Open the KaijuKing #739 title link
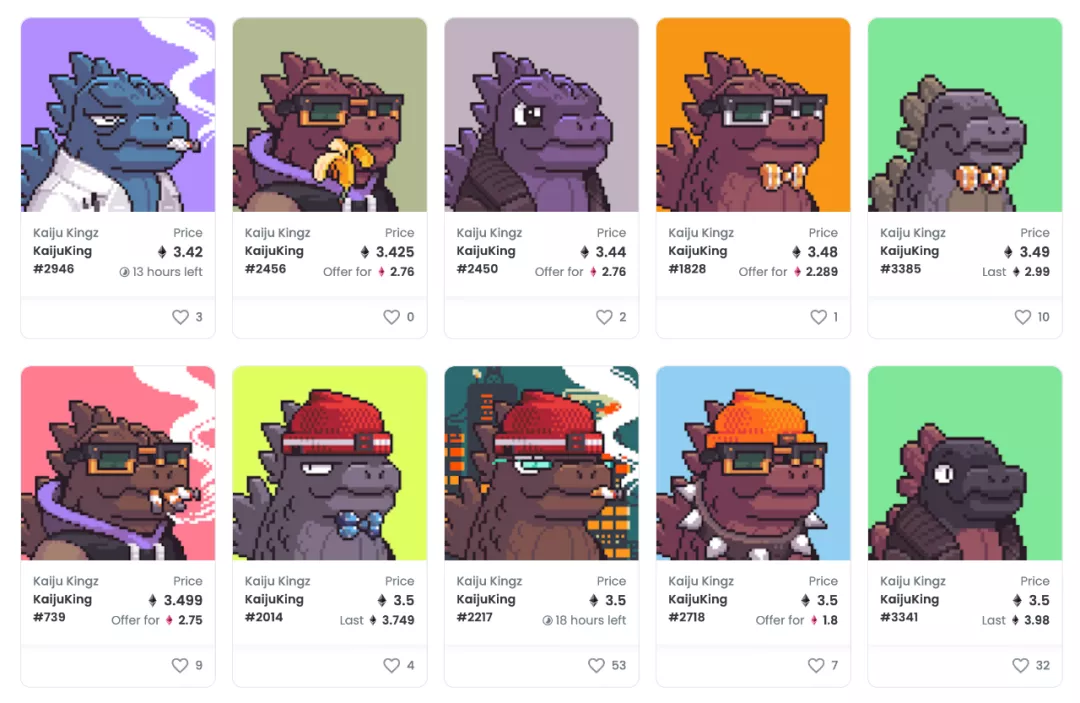This screenshot has height=703, width=1080. tap(63, 608)
